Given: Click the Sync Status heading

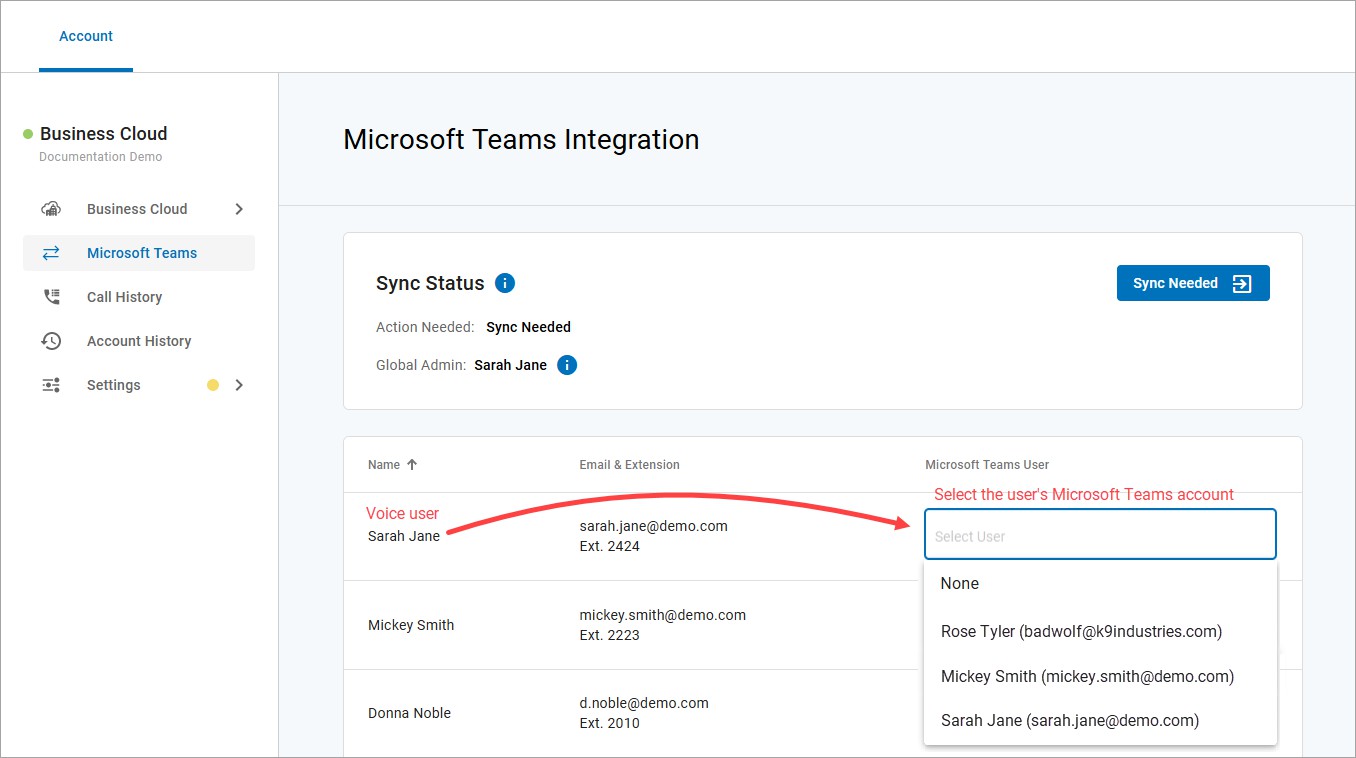Looking at the screenshot, I should pyautogui.click(x=430, y=283).
